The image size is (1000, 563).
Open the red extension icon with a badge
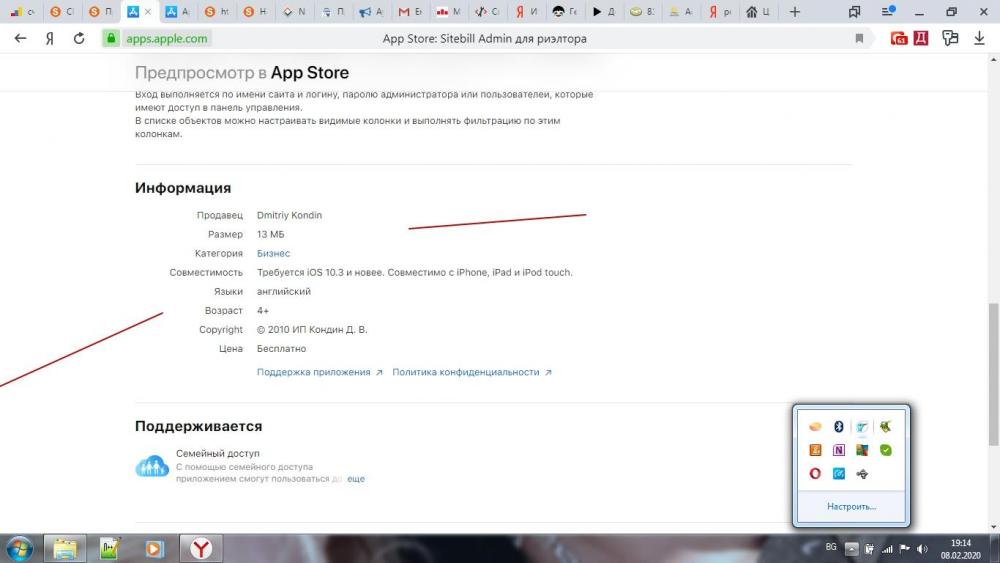click(x=899, y=39)
